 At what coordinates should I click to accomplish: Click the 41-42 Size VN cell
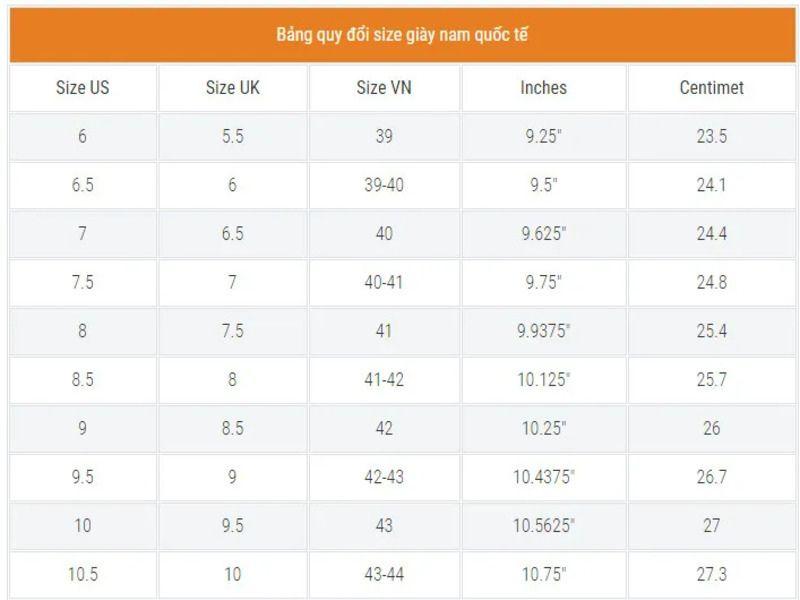tap(384, 380)
